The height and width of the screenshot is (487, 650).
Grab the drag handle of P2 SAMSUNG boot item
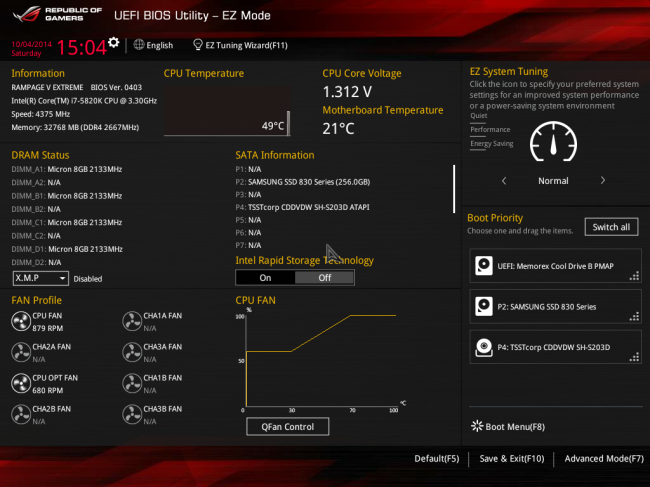(x=634, y=317)
